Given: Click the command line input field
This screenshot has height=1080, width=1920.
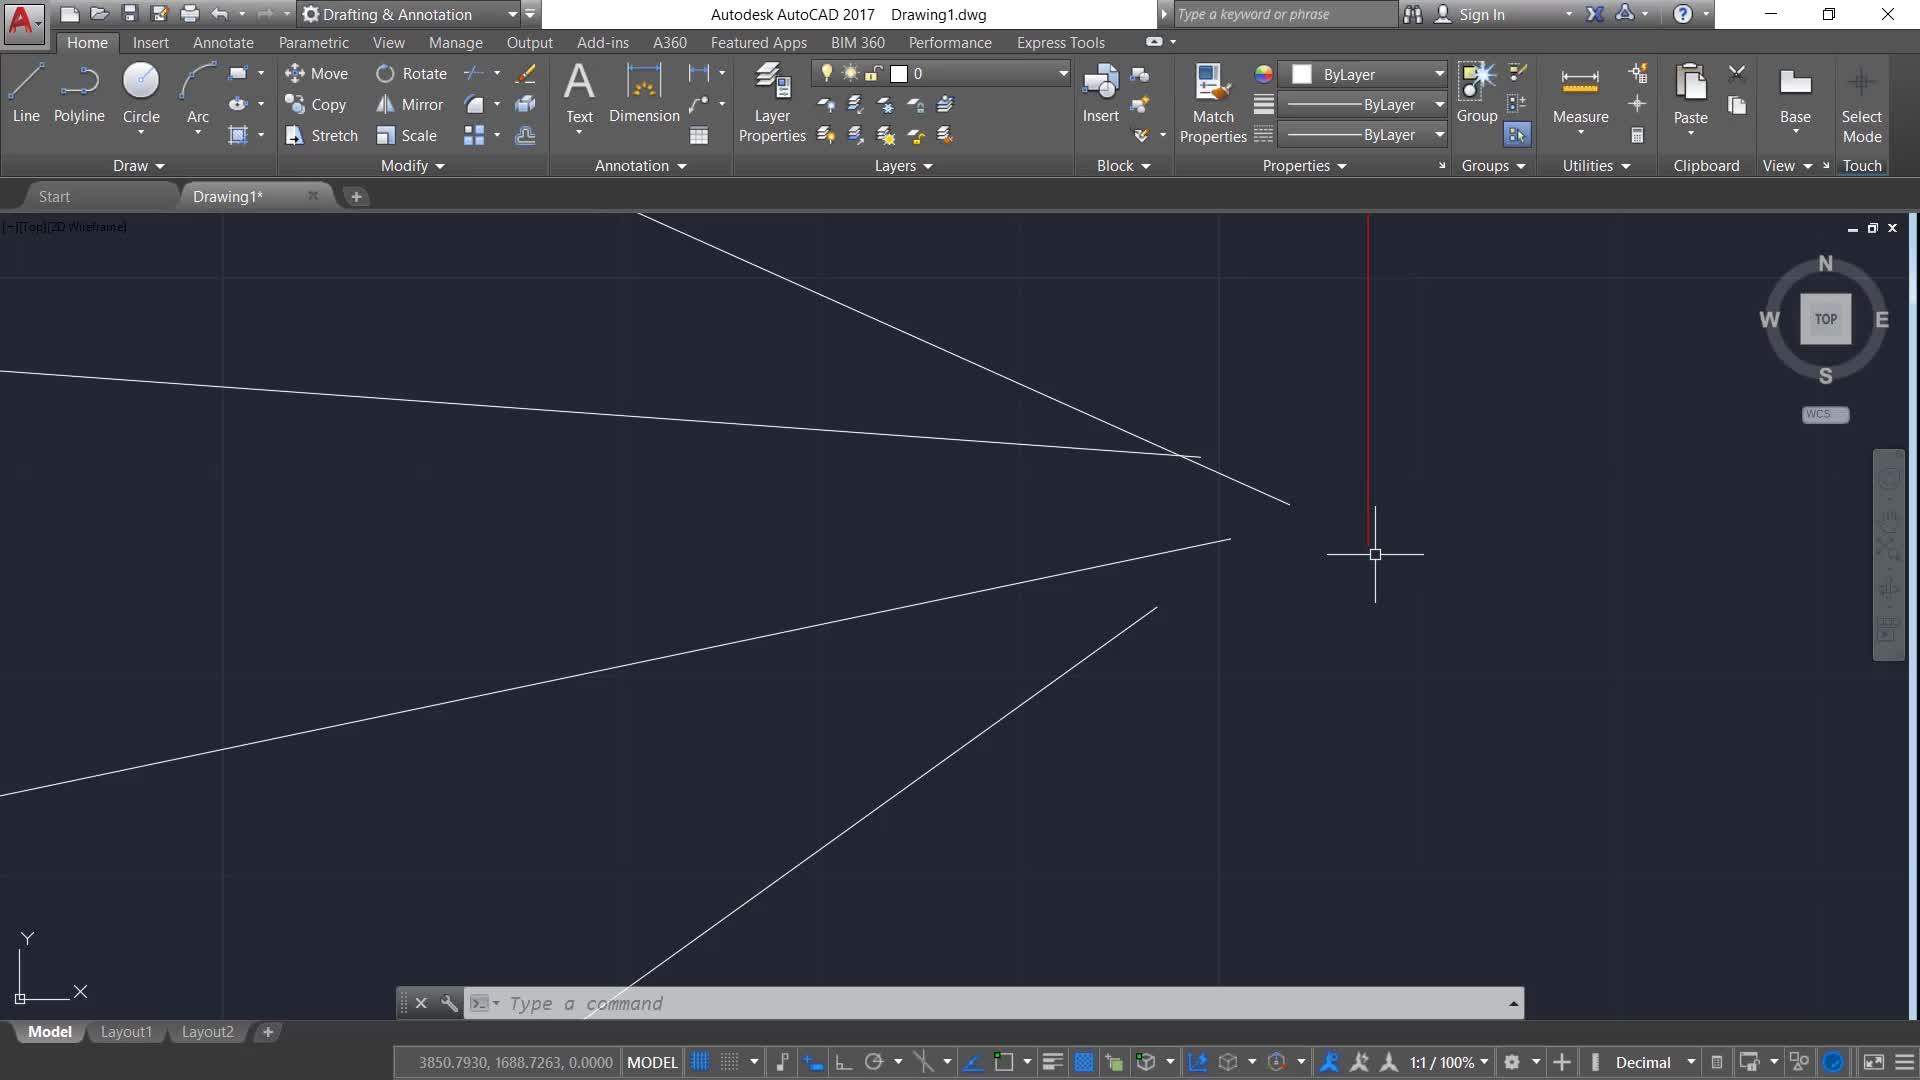Looking at the screenshot, I should (1000, 1003).
